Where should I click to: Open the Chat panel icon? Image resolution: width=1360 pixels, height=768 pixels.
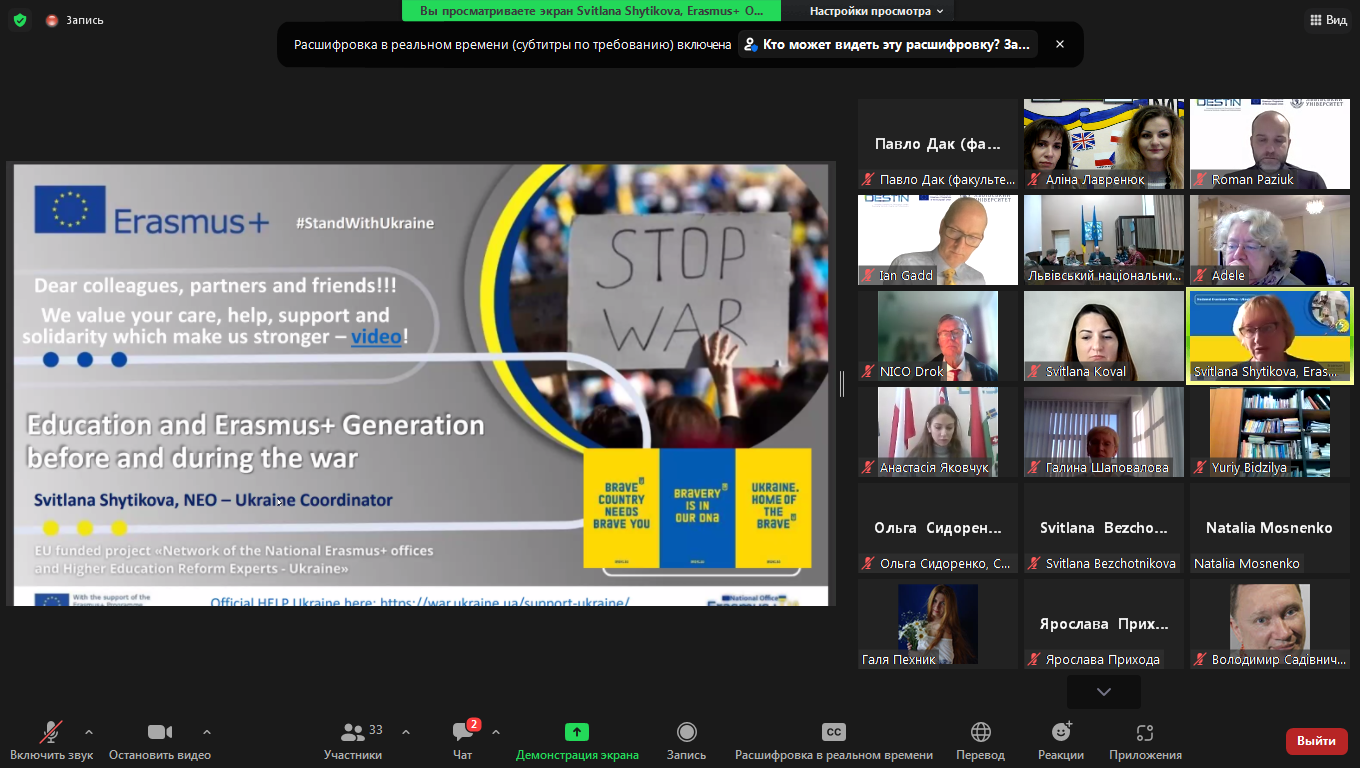point(462,733)
